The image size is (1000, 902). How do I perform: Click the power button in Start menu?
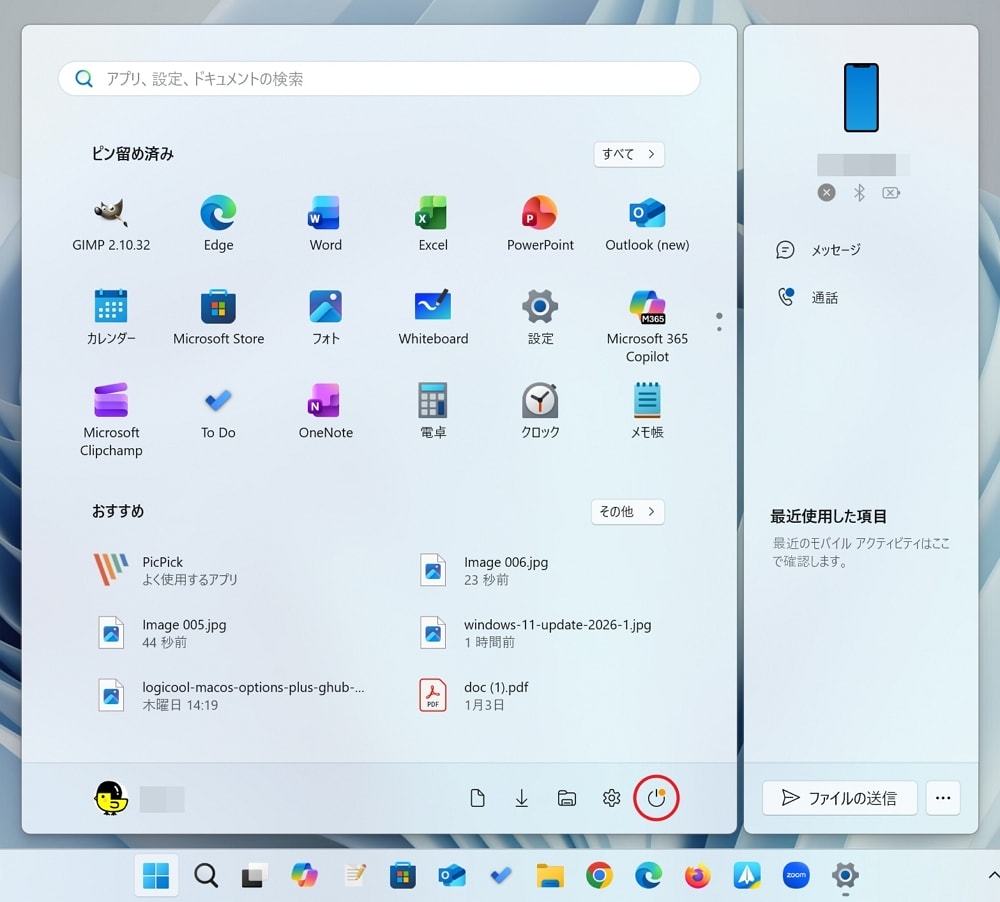(x=656, y=798)
